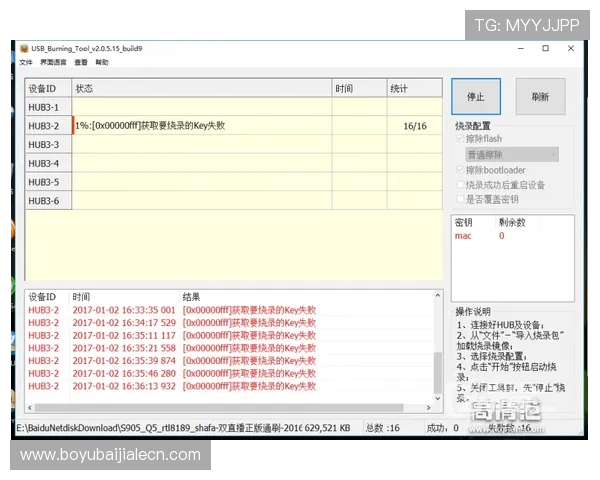Open the 界面语言 menu

[53, 62]
